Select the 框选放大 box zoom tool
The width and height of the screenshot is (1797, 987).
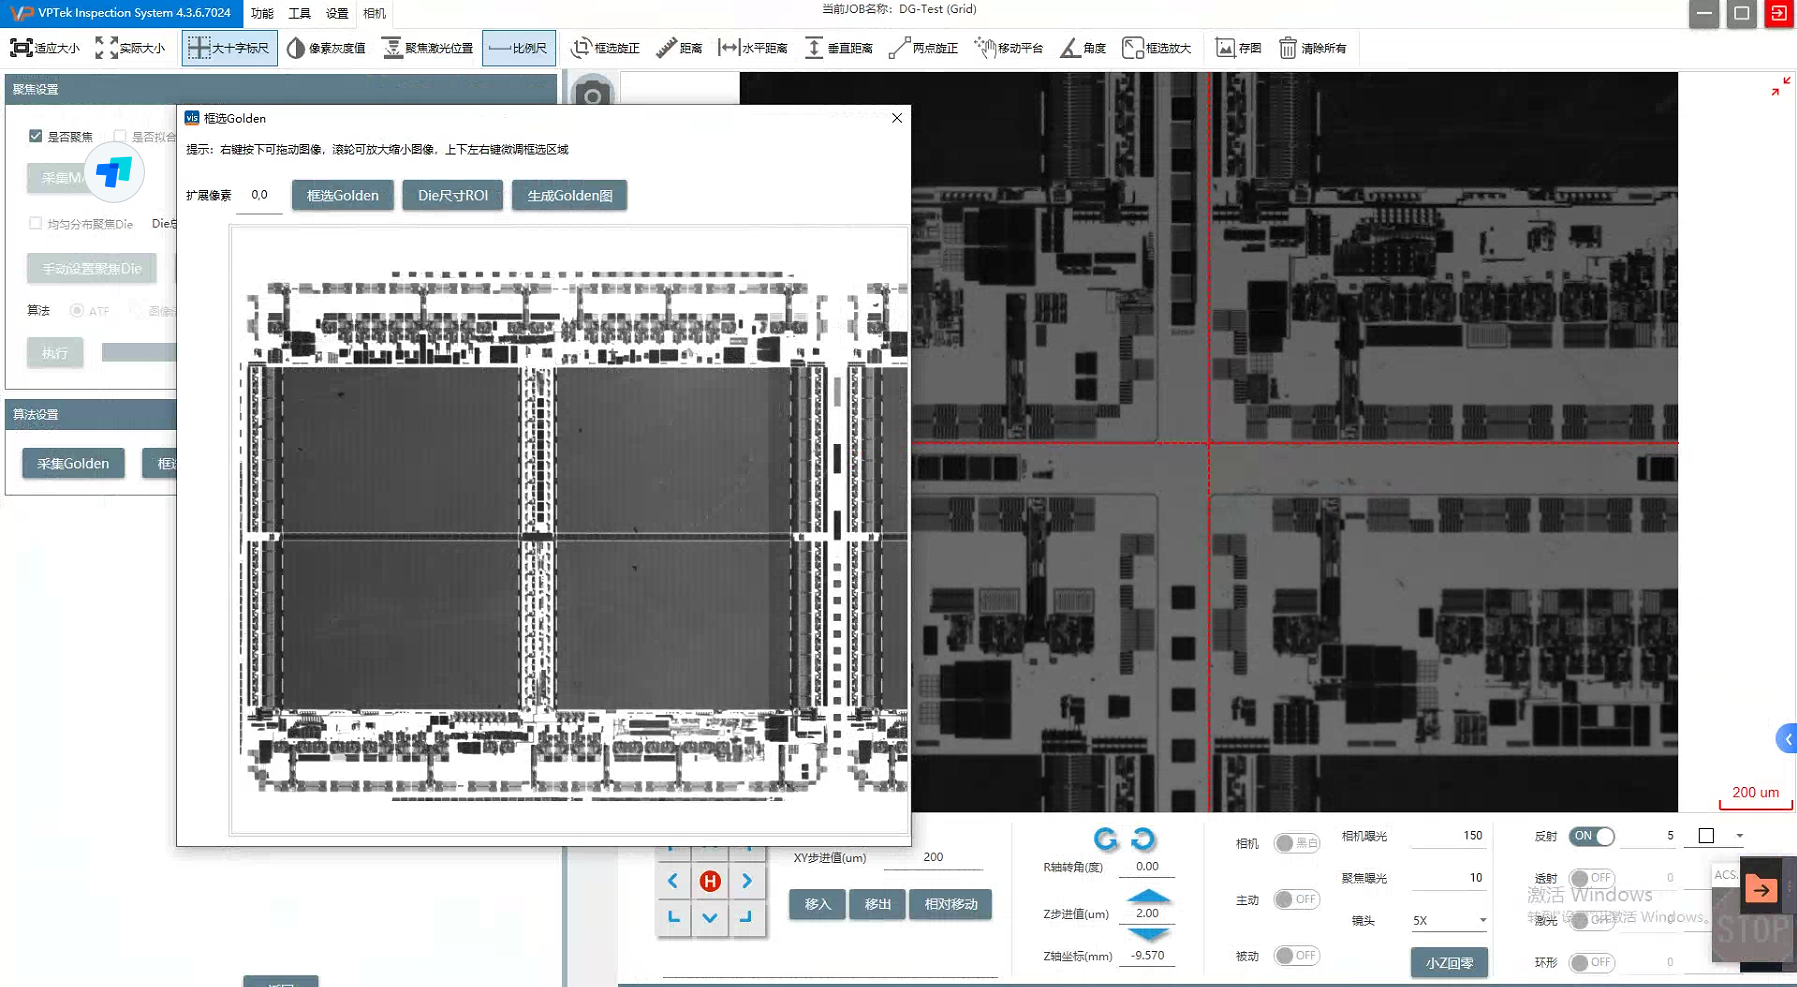(x=1157, y=48)
